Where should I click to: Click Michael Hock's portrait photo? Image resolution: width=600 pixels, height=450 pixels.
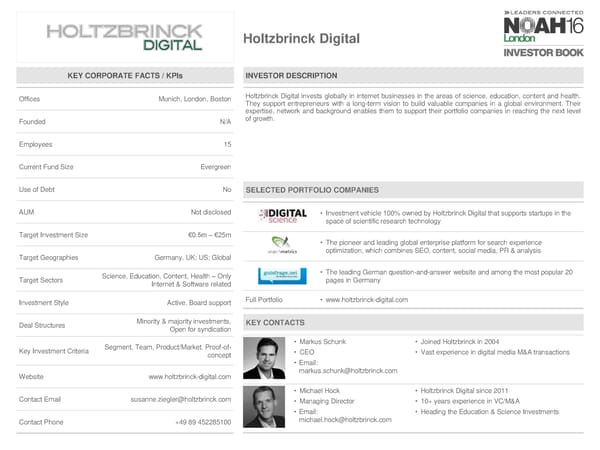264,405
